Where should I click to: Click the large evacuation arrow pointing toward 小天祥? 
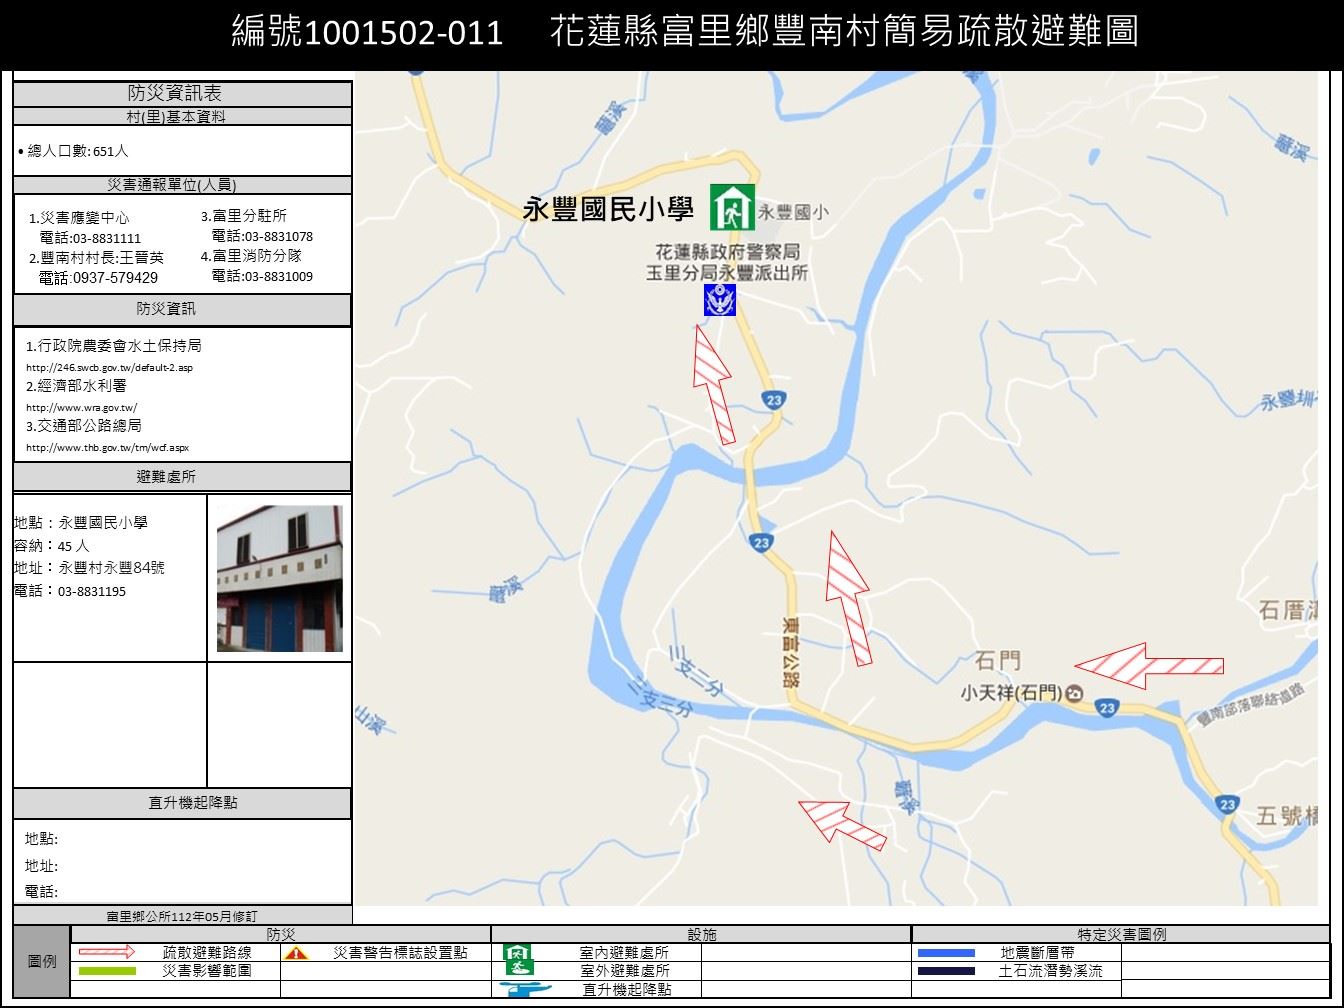pos(1148,666)
